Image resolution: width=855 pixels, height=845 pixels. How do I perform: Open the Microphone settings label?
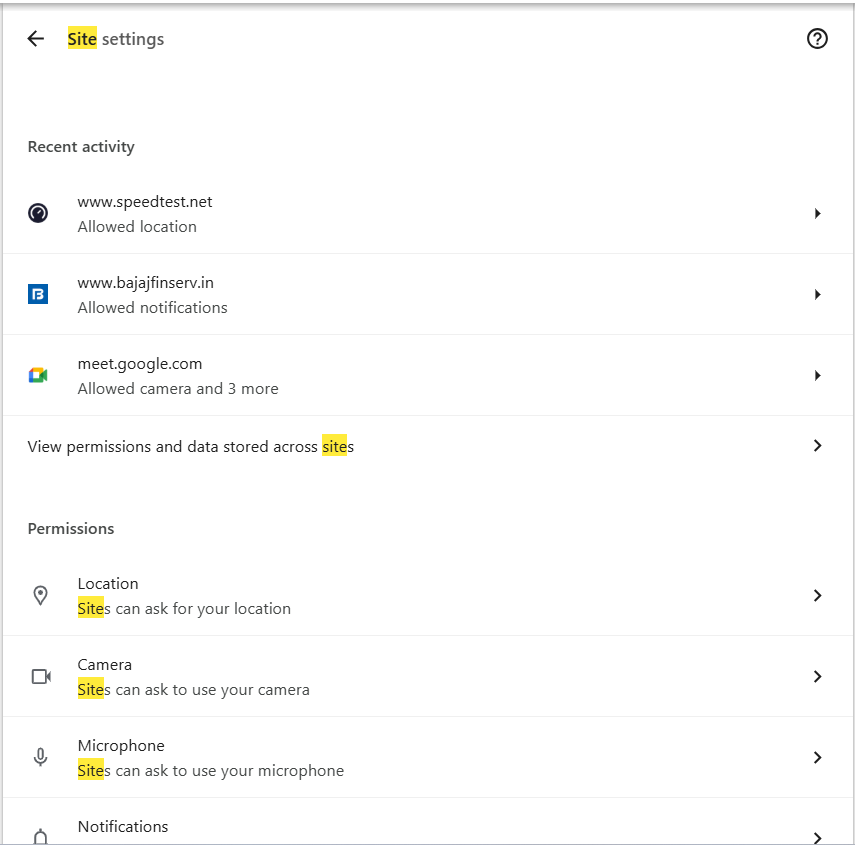[x=121, y=745]
